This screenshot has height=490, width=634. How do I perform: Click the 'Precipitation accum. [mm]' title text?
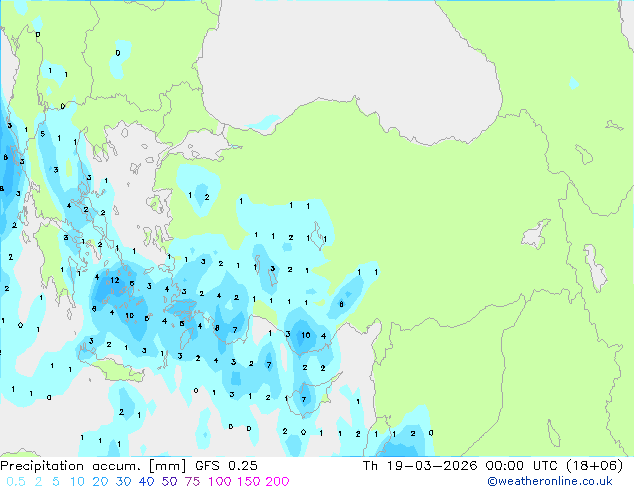pos(93,466)
